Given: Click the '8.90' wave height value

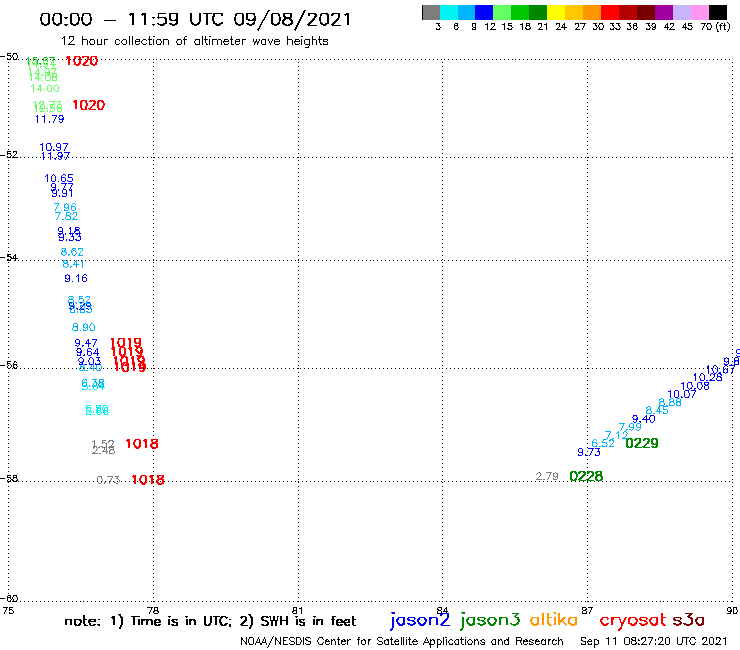Looking at the screenshot, I should (84, 328).
